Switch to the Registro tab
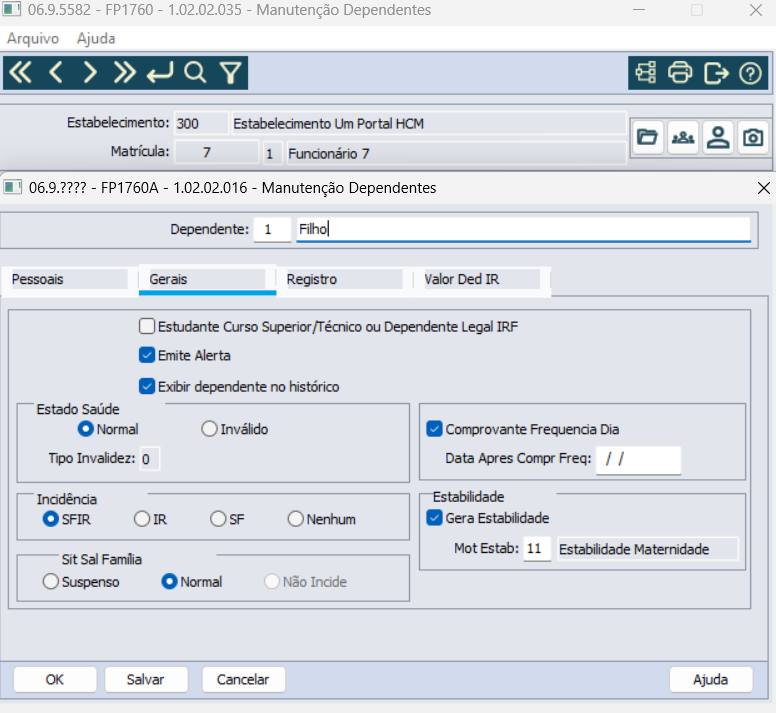Screen dimensions: 776x713 point(344,280)
